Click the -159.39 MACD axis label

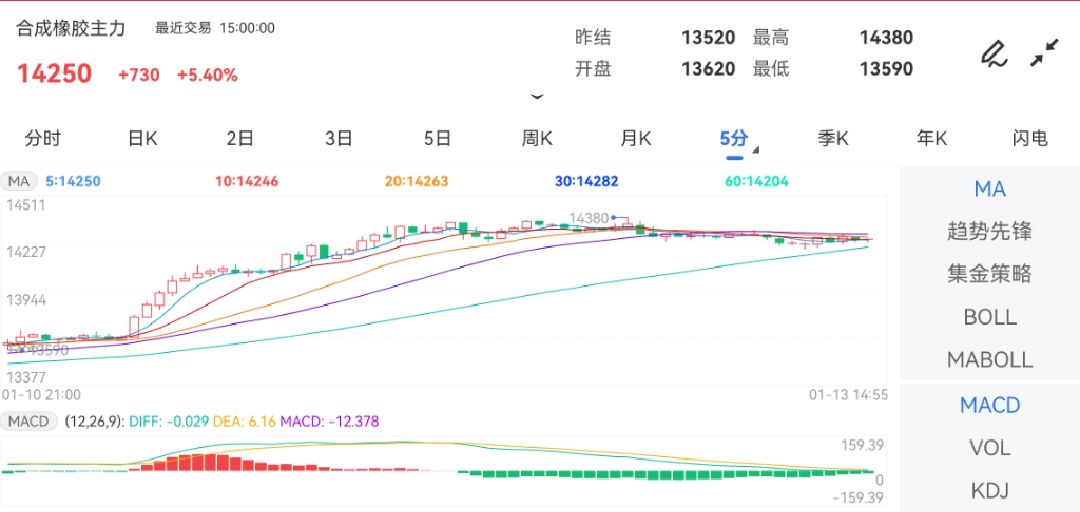tap(858, 498)
